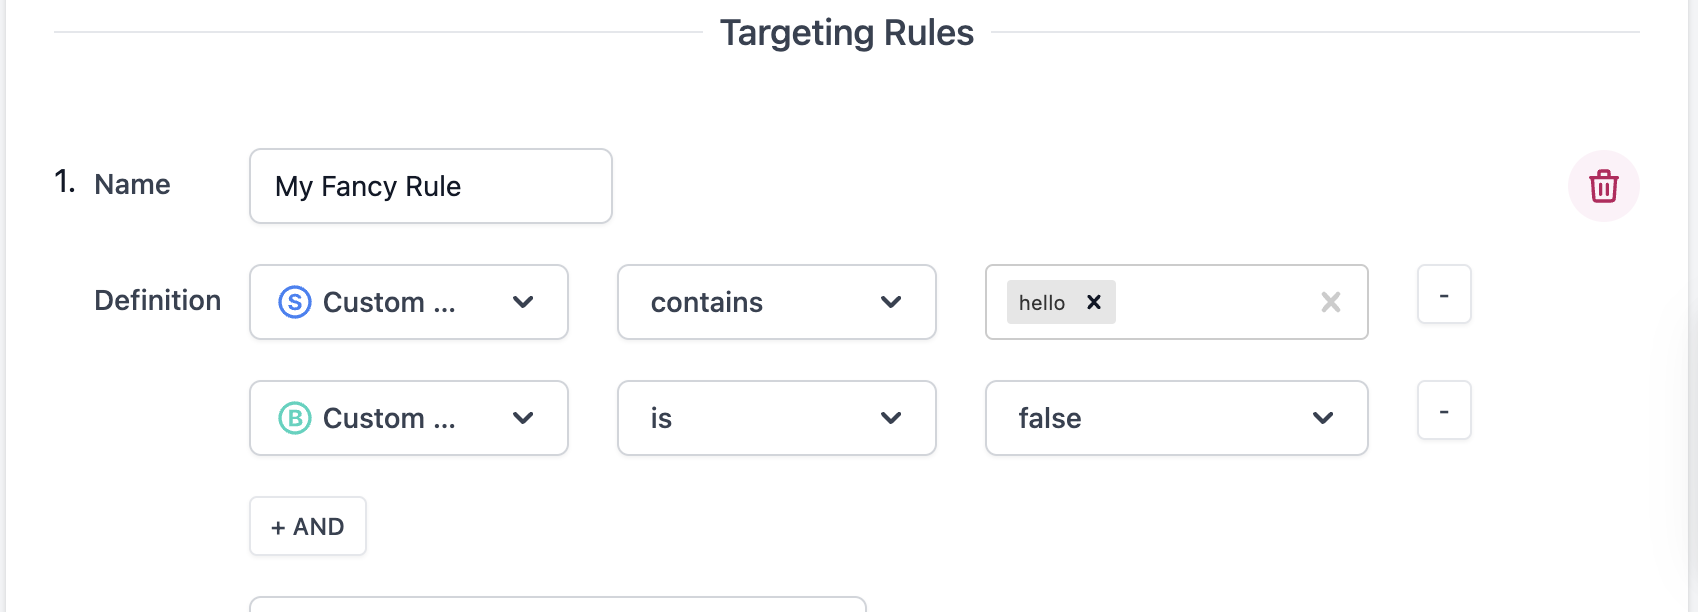Expand chevron beside the false value

tap(1323, 418)
